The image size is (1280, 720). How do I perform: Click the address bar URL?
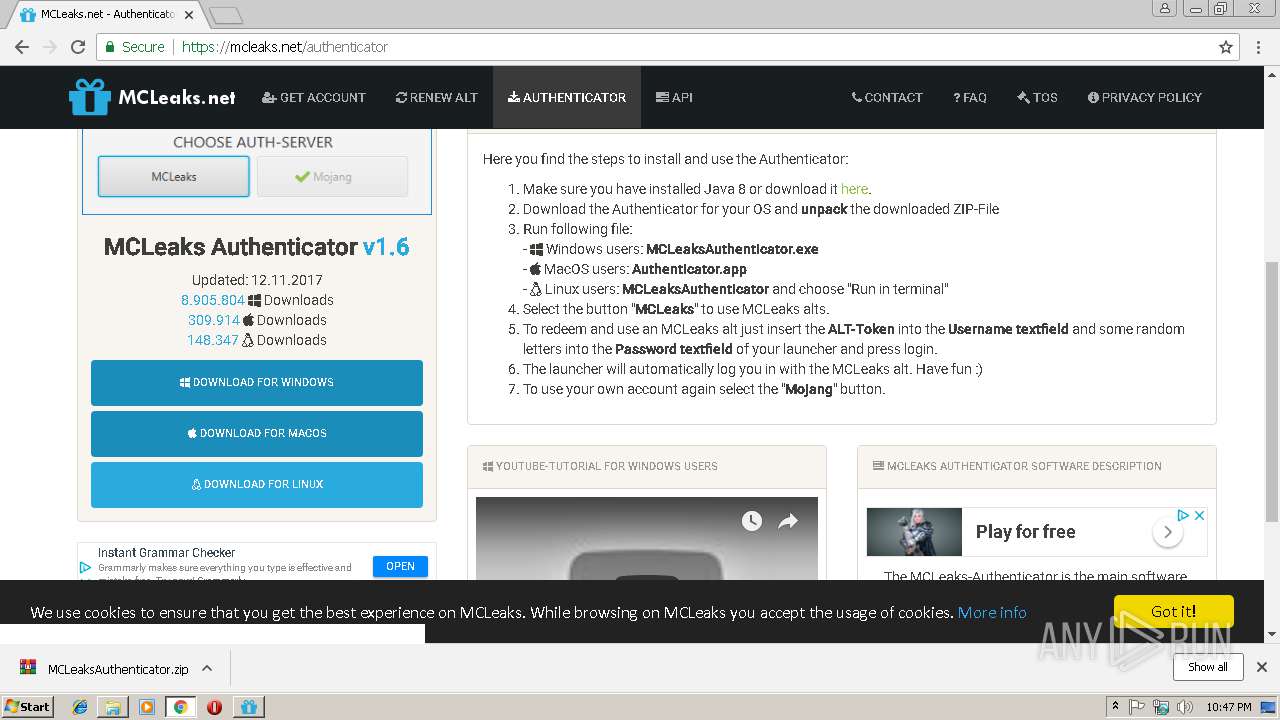(285, 47)
